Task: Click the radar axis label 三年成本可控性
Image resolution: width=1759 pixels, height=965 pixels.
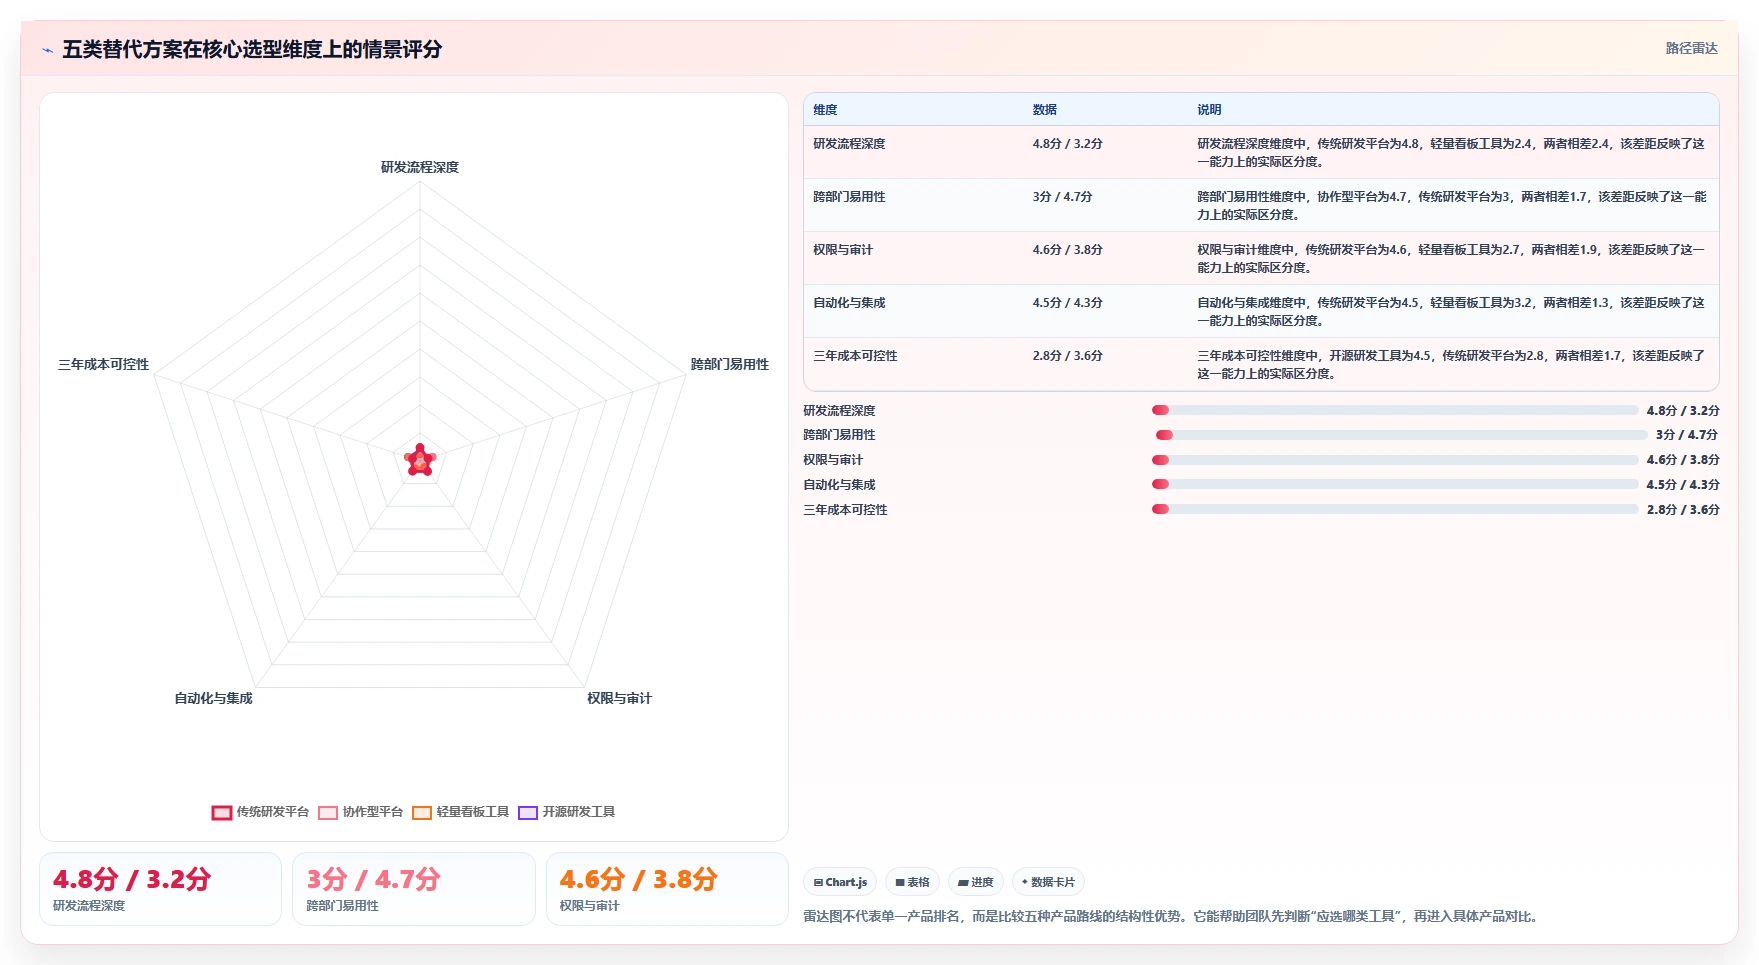Action: (103, 364)
